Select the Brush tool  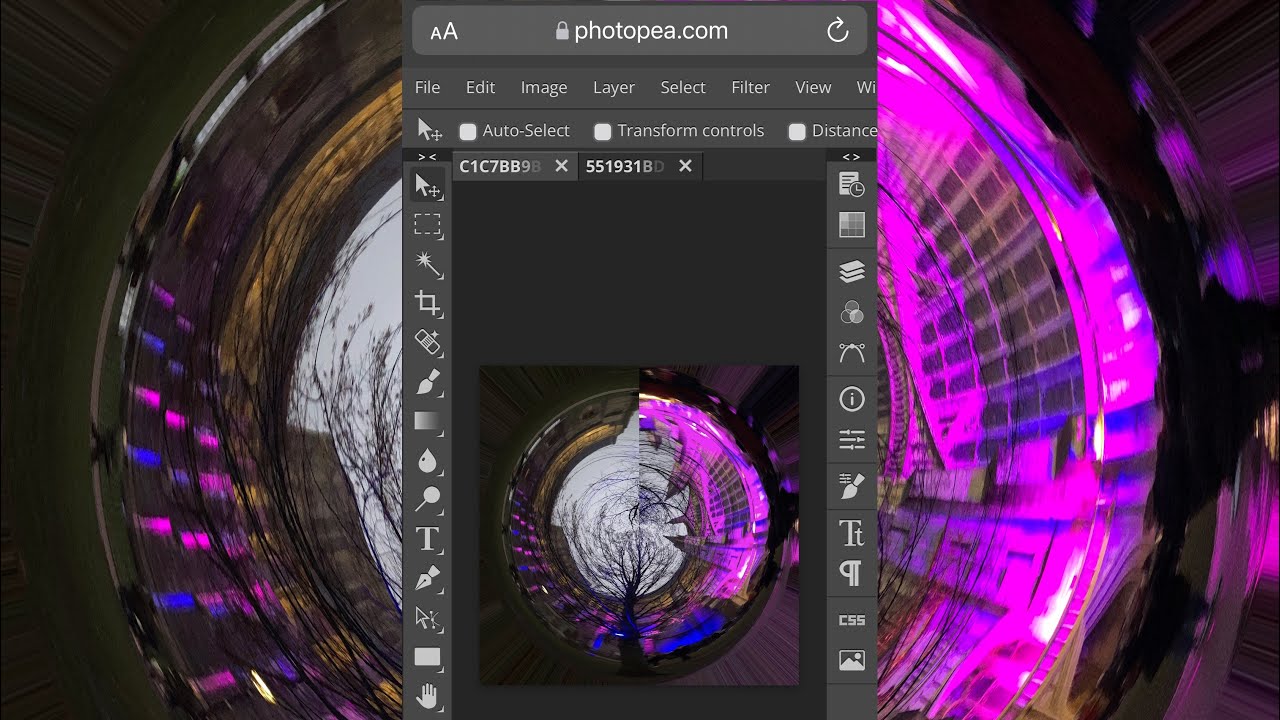click(428, 382)
